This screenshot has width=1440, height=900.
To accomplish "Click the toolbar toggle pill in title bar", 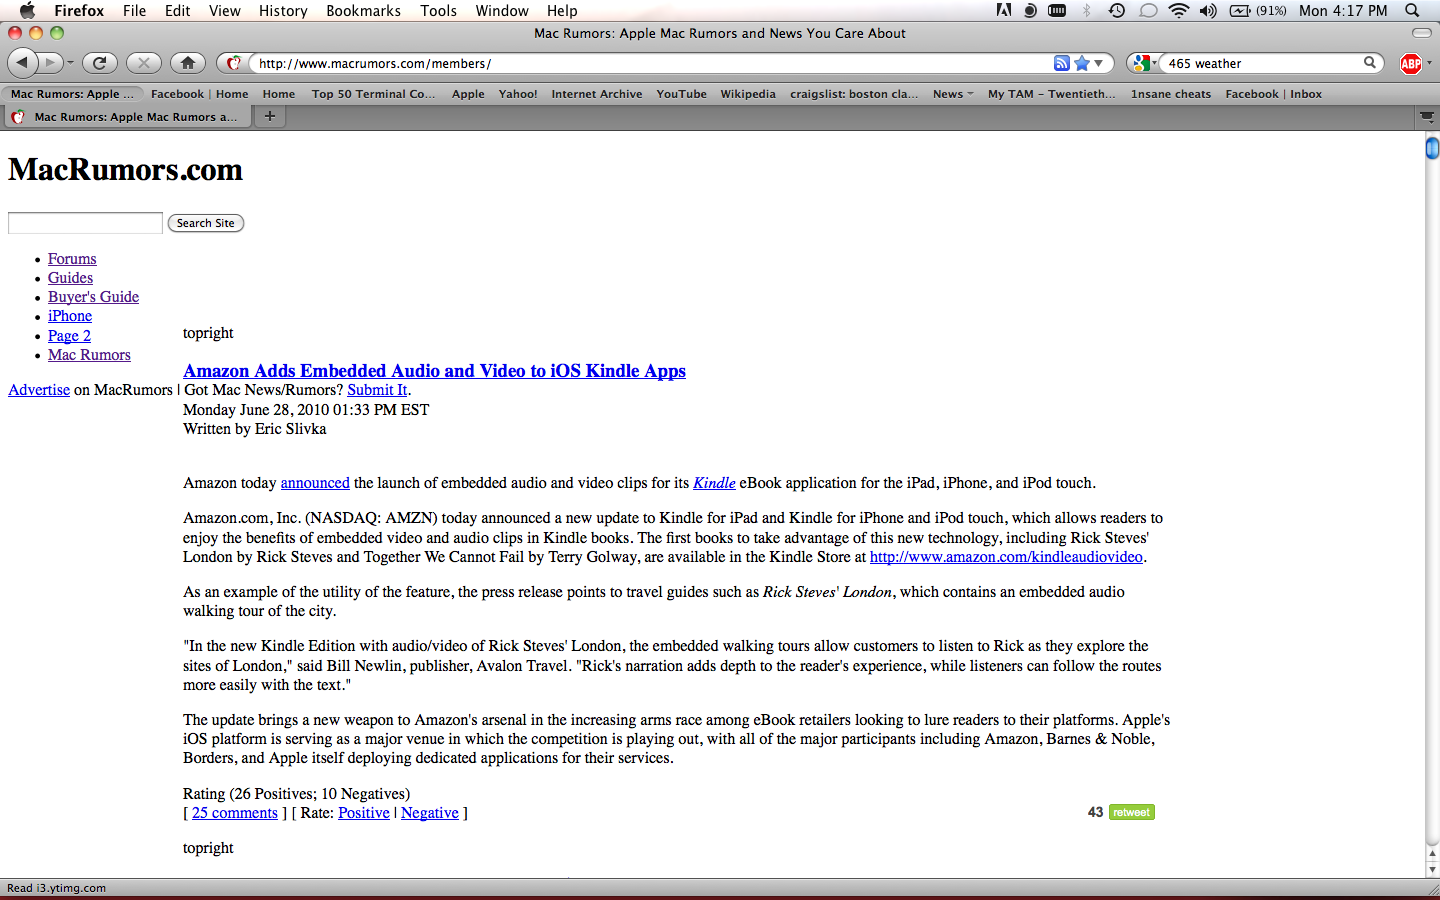I will (x=1421, y=33).
